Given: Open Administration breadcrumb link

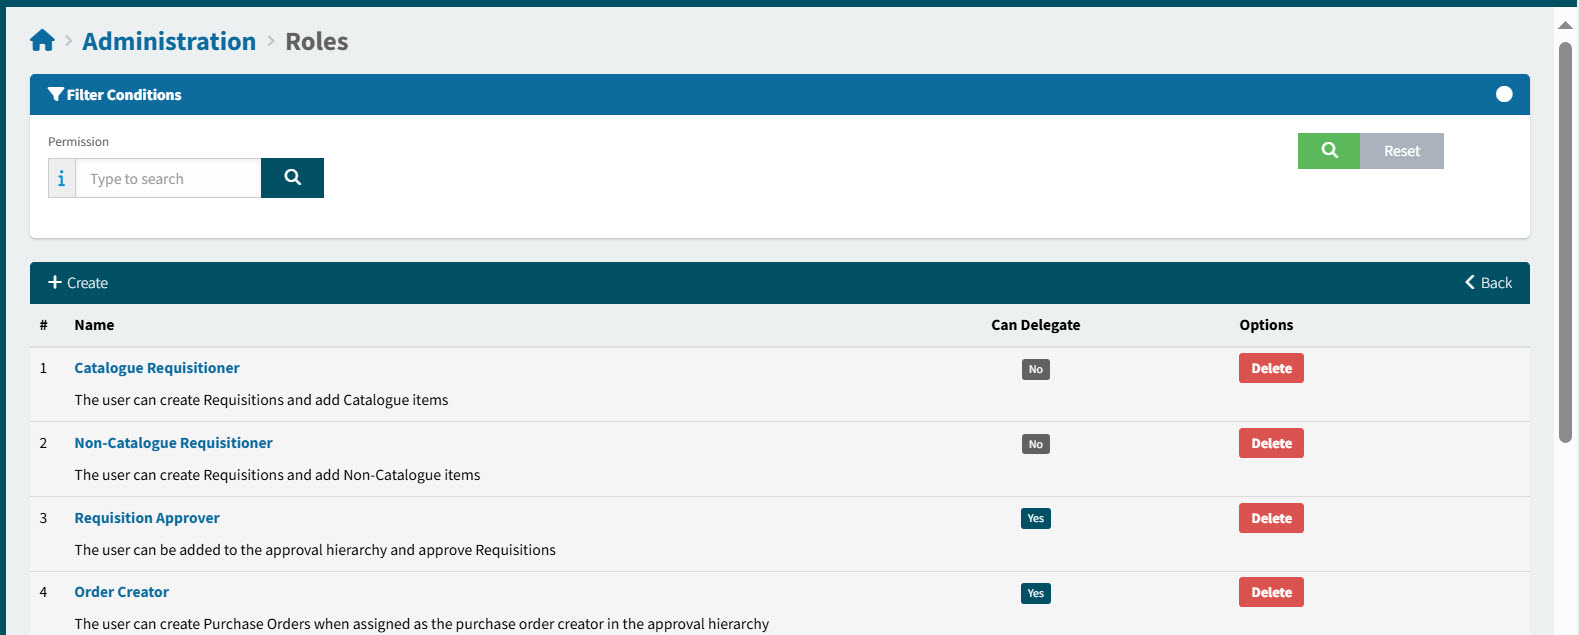Looking at the screenshot, I should [169, 41].
